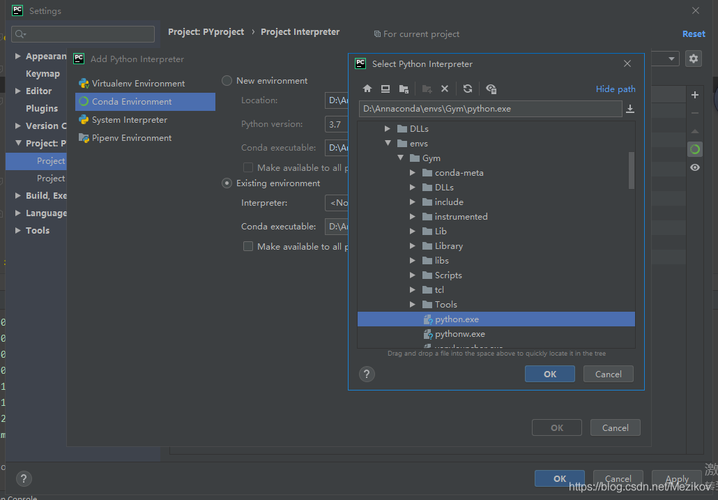
Task: Click the desktop directory toolbar icon
Action: [x=386, y=89]
